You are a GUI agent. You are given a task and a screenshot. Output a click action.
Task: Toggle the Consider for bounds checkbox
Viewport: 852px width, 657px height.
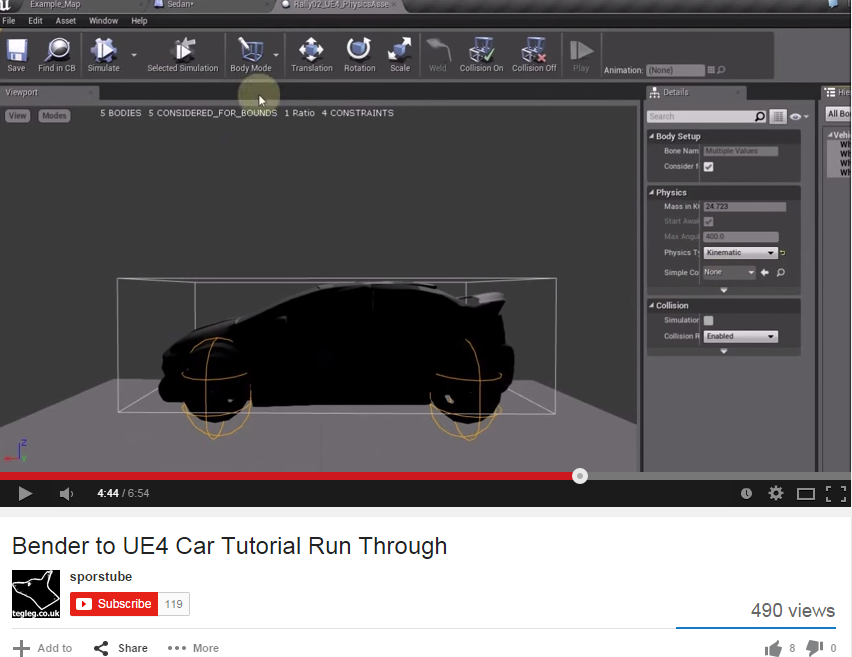tap(709, 167)
